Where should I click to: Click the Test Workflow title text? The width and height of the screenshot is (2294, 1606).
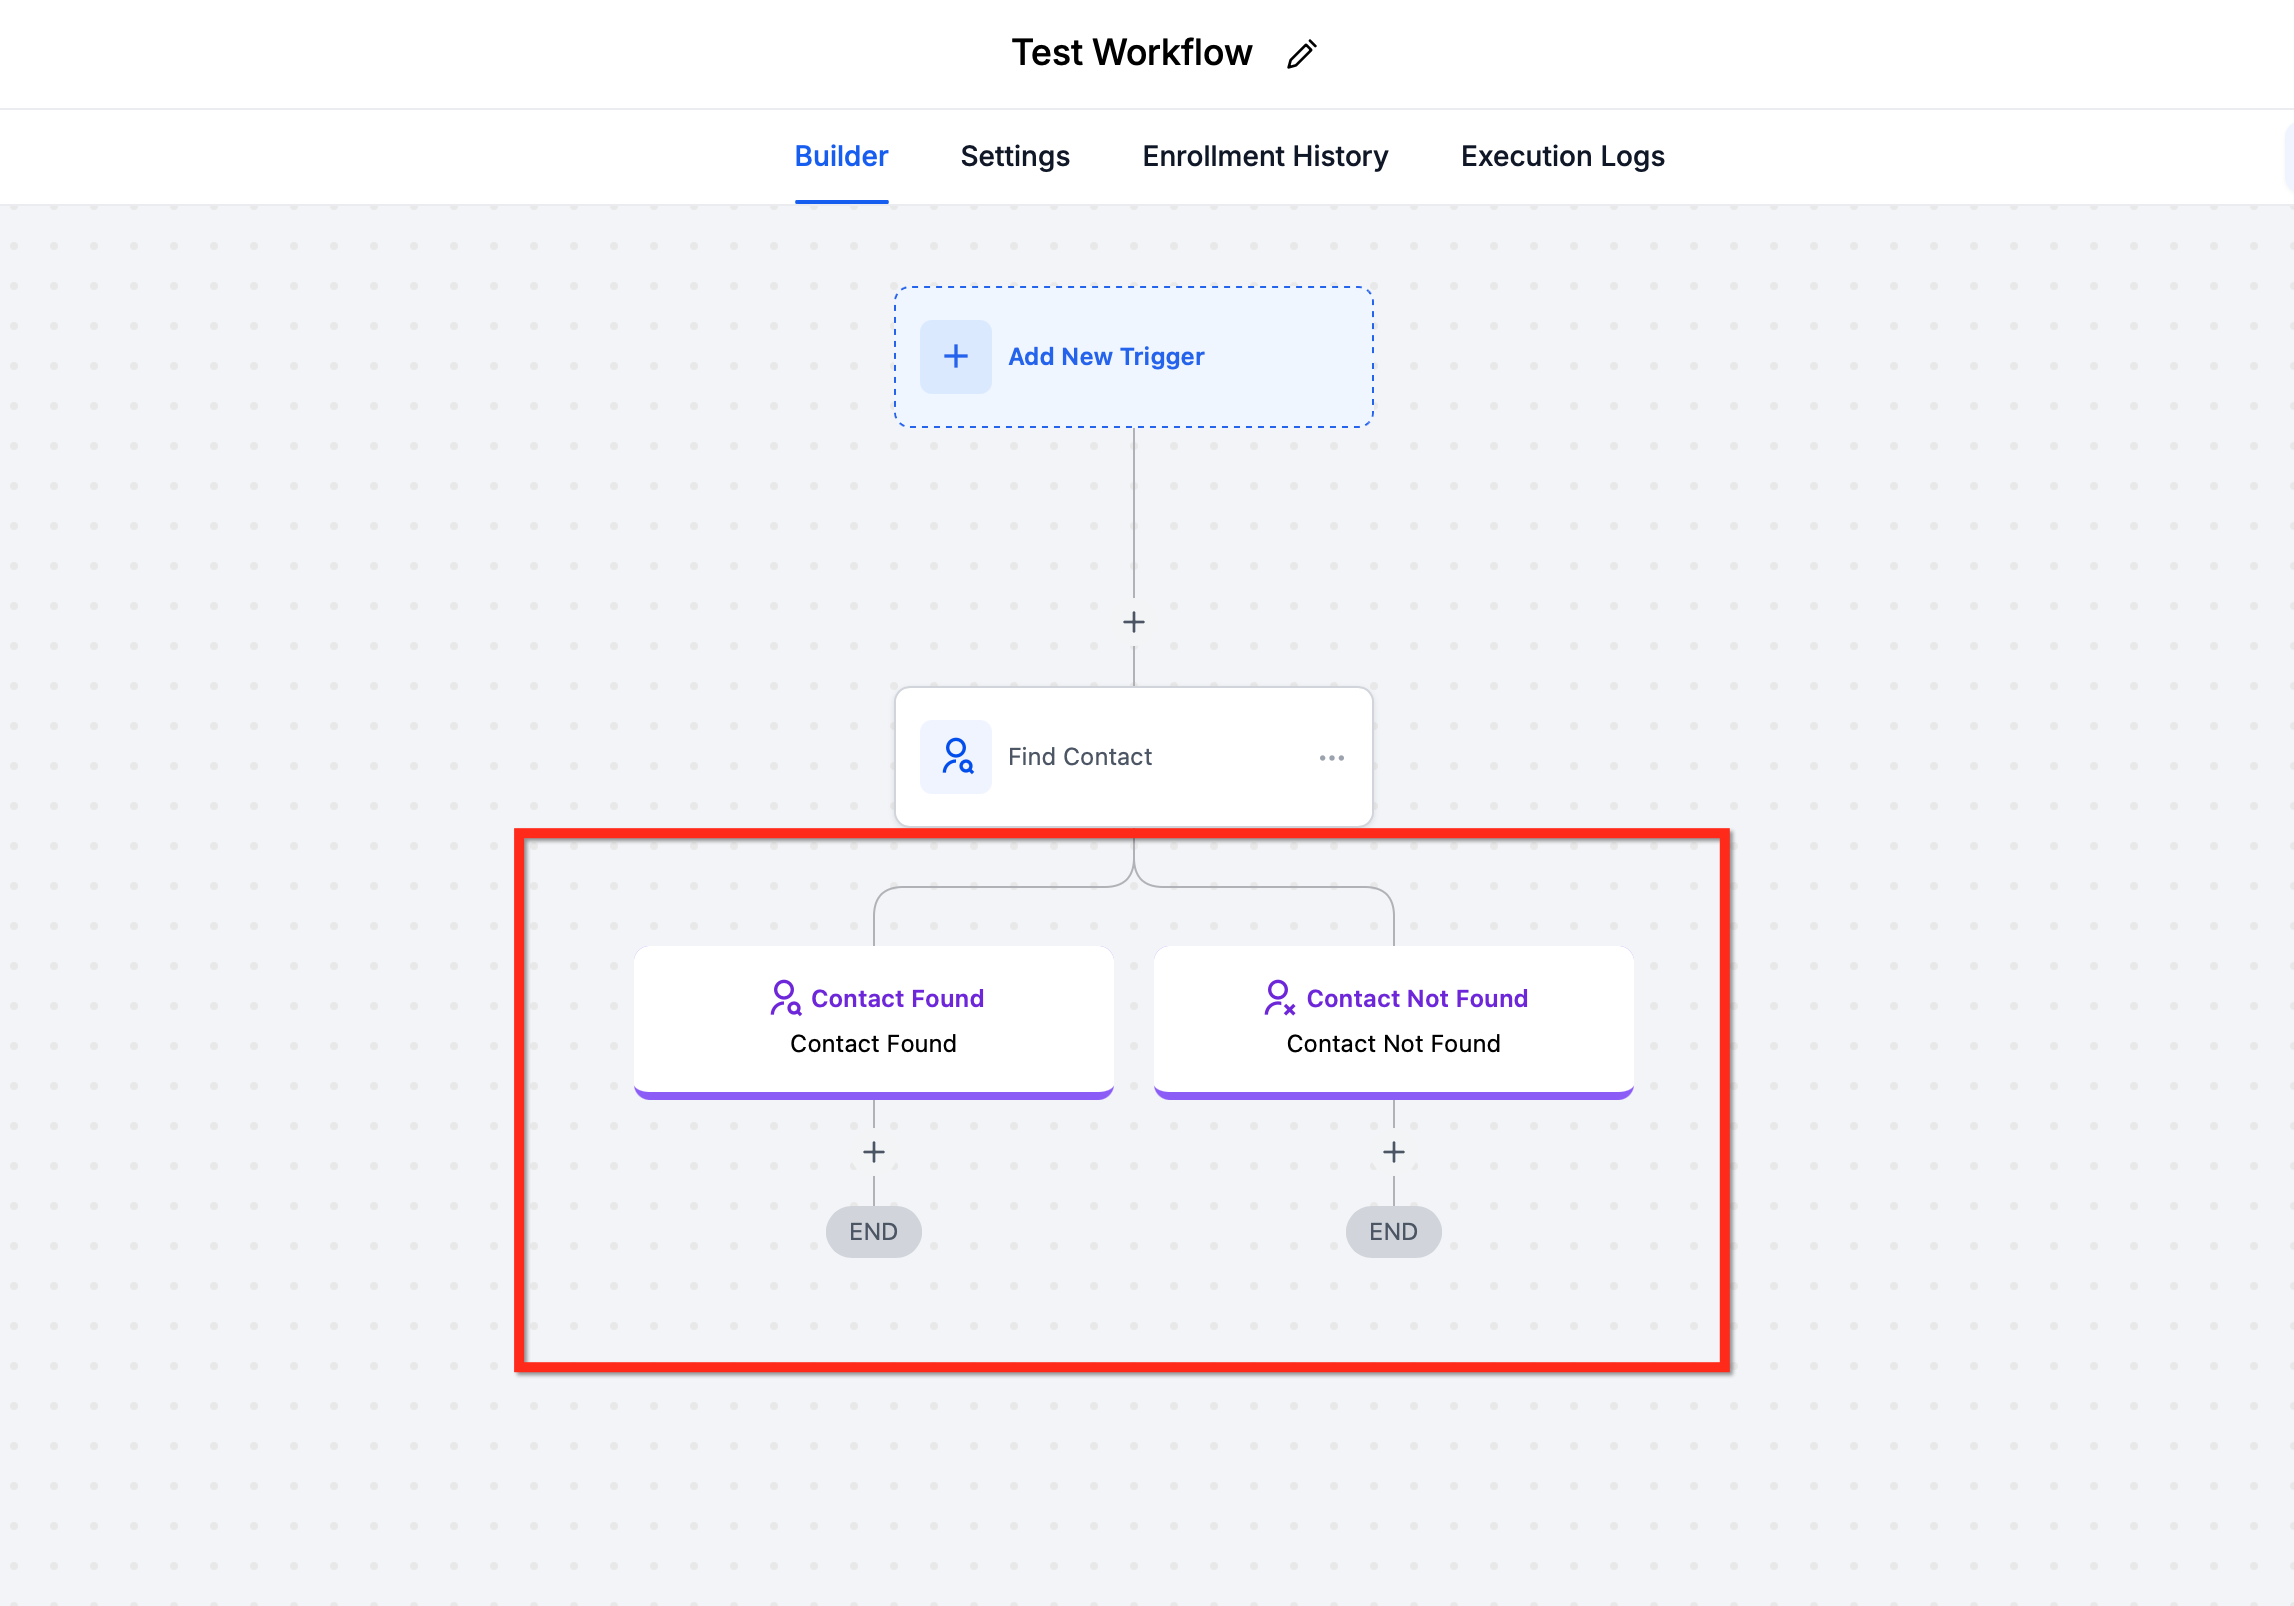tap(1131, 53)
